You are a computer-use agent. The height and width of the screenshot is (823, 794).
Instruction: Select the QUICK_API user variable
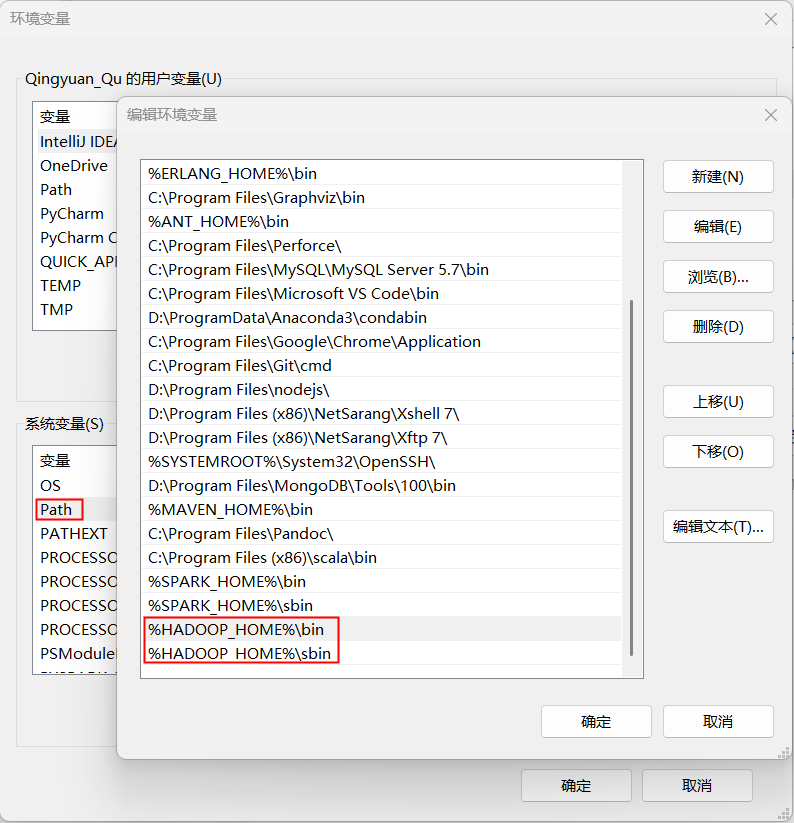tap(78, 261)
